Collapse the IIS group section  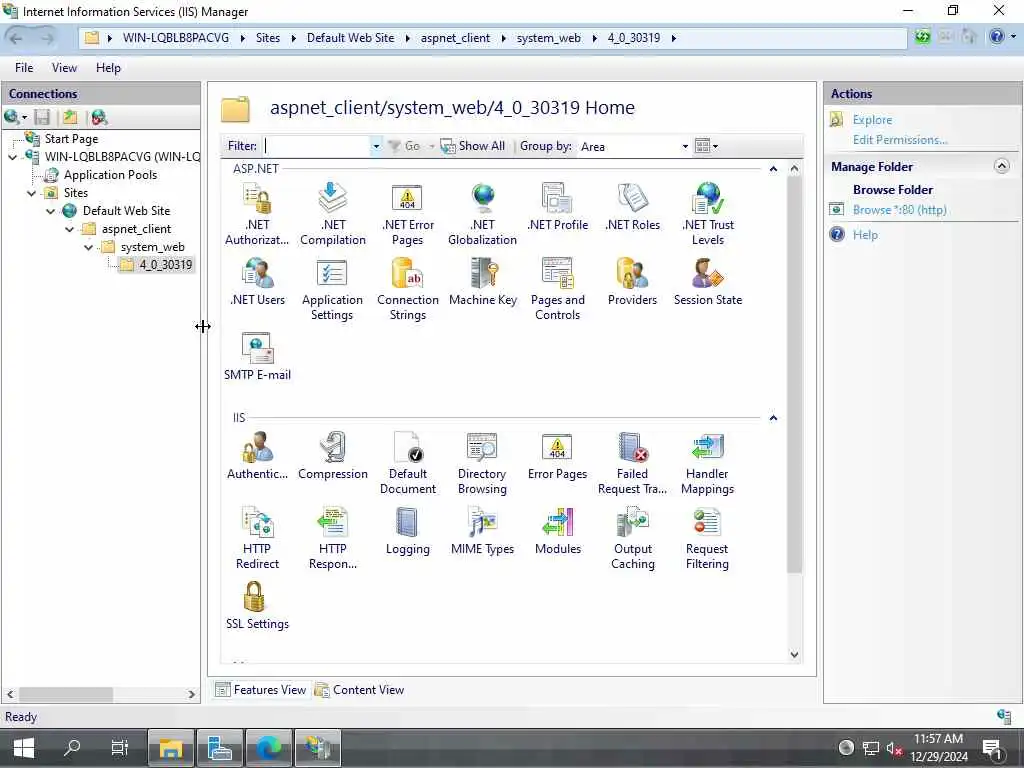[x=773, y=418]
